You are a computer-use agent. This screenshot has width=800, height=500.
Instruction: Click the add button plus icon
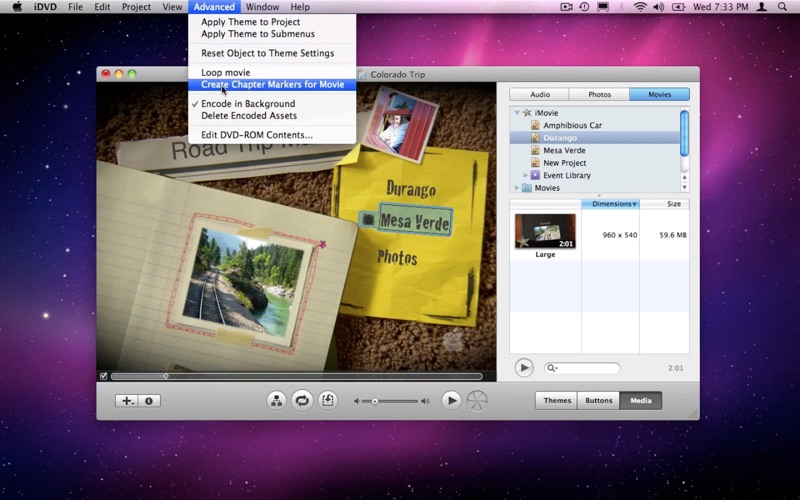tap(127, 401)
